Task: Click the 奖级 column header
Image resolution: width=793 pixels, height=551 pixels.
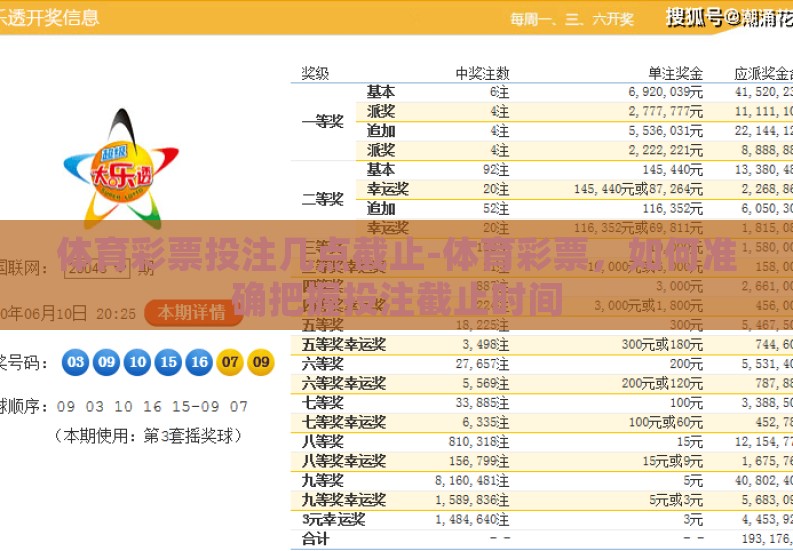Action: click(315, 74)
